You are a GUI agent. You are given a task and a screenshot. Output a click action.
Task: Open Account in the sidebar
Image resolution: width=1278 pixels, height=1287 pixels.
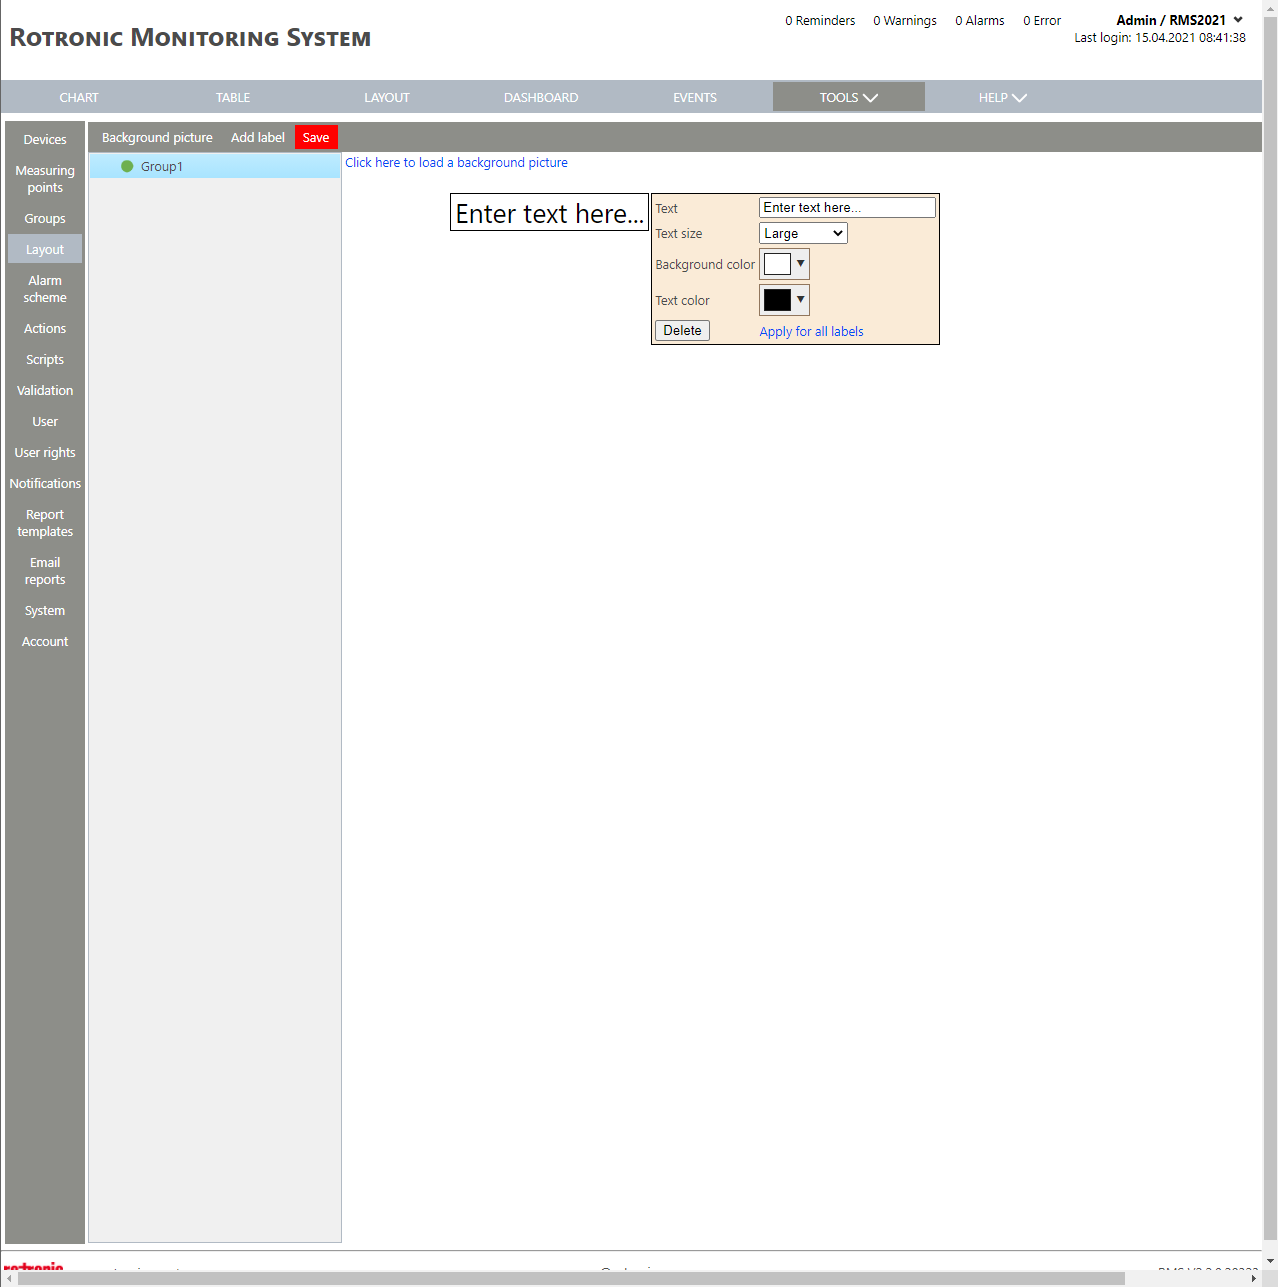pyautogui.click(x=45, y=641)
